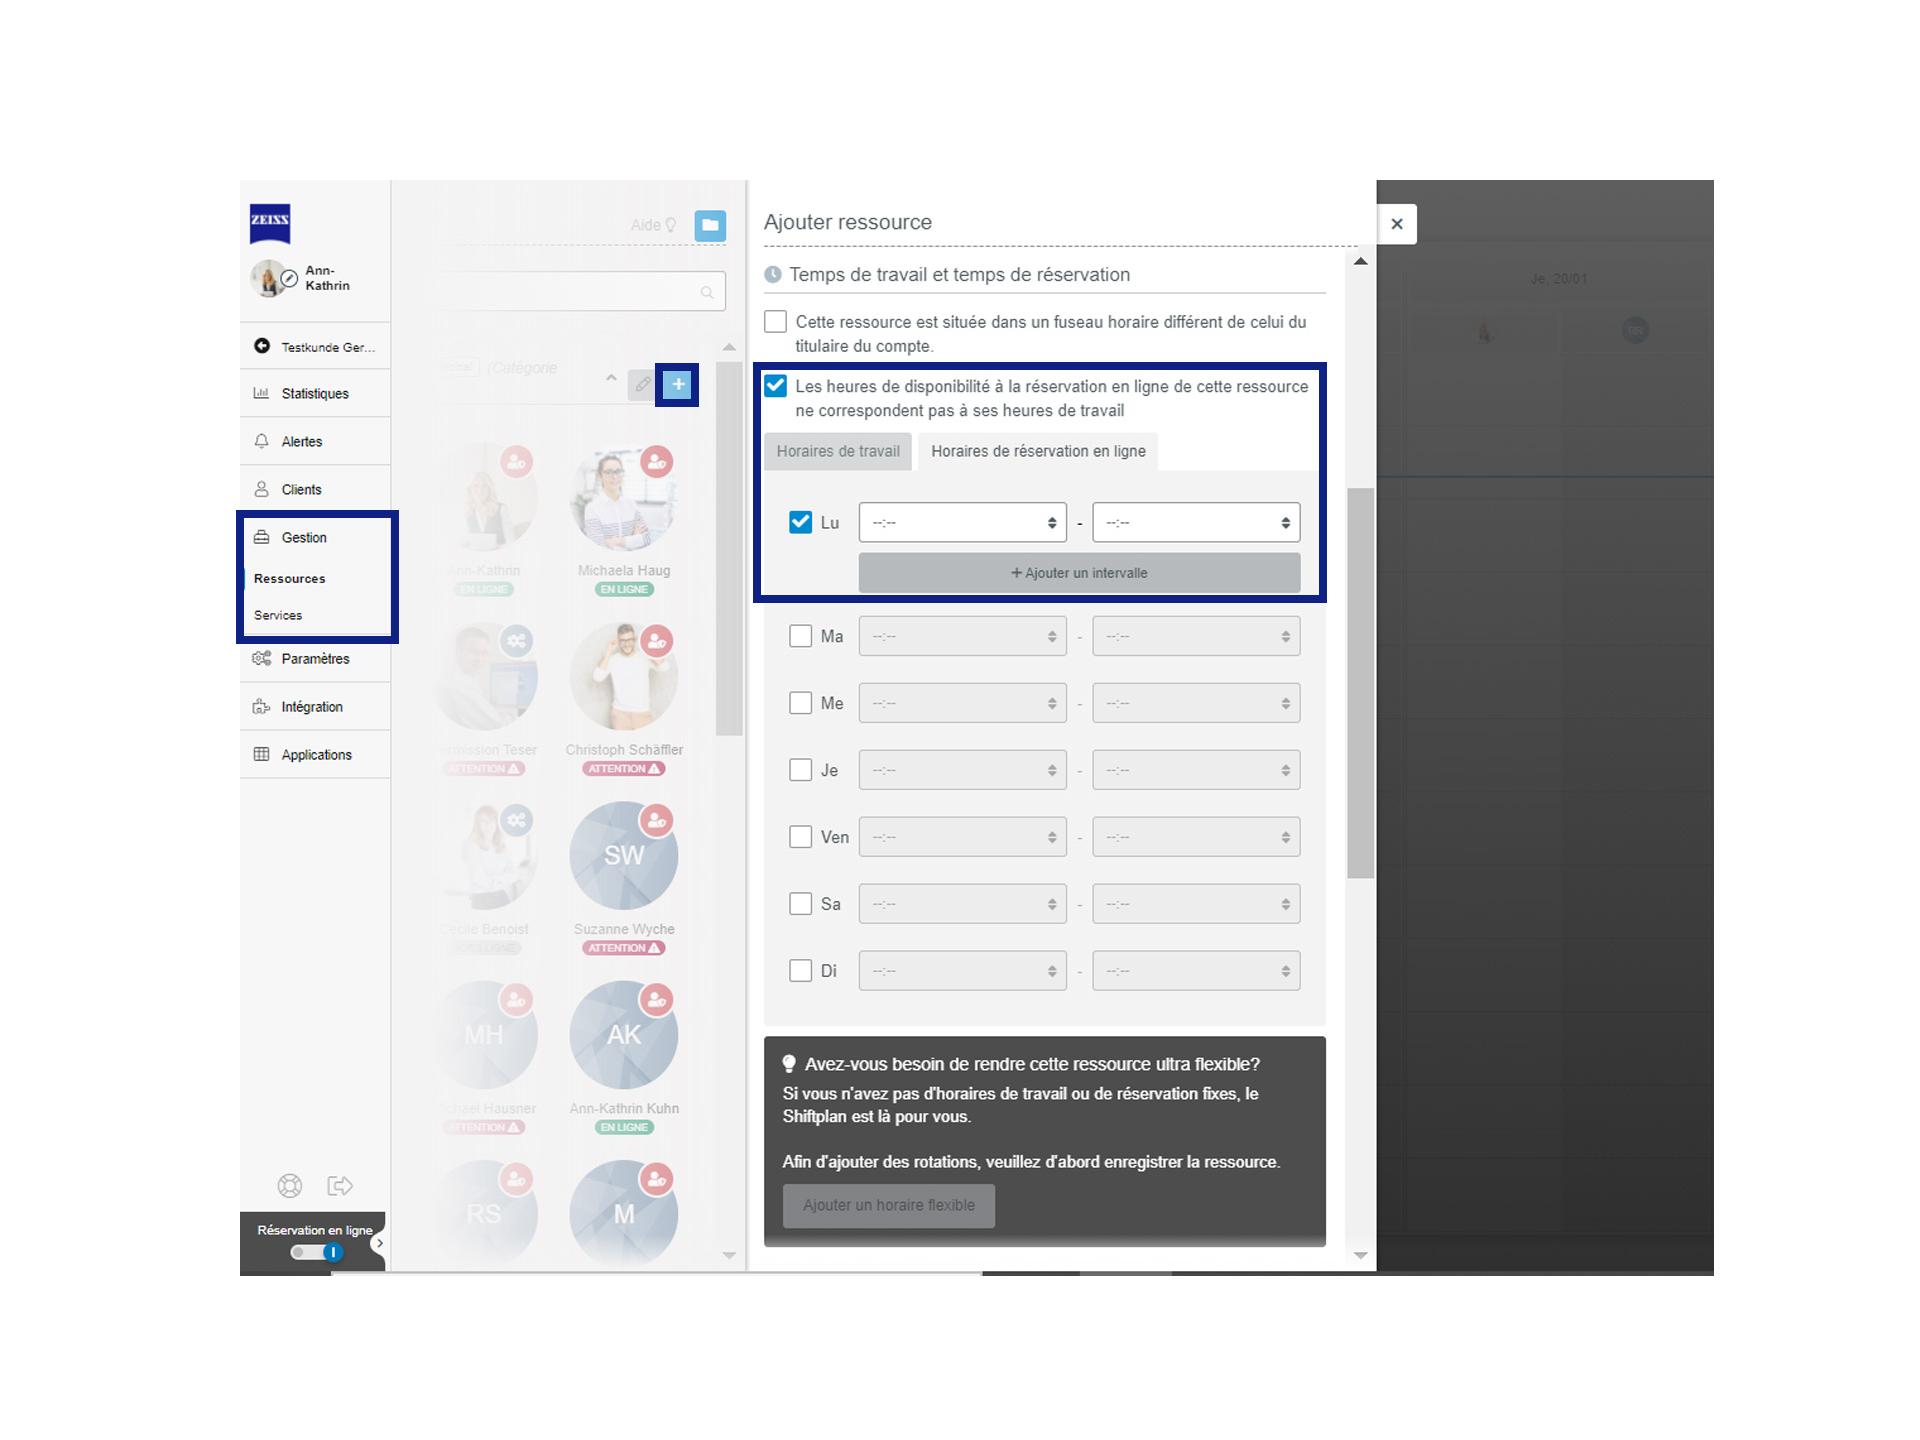The image size is (1920, 1440).
Task: Check the Di day checkbox
Action: tap(800, 971)
